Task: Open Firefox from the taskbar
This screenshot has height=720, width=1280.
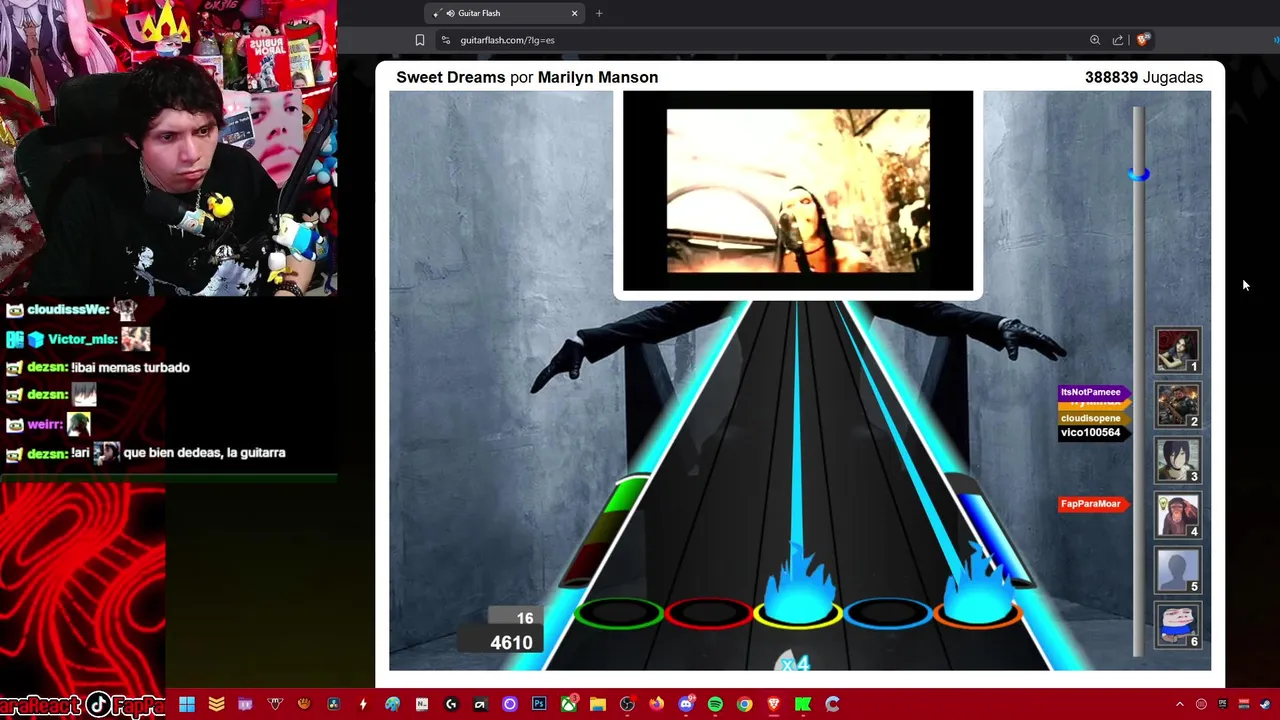Action: click(656, 704)
